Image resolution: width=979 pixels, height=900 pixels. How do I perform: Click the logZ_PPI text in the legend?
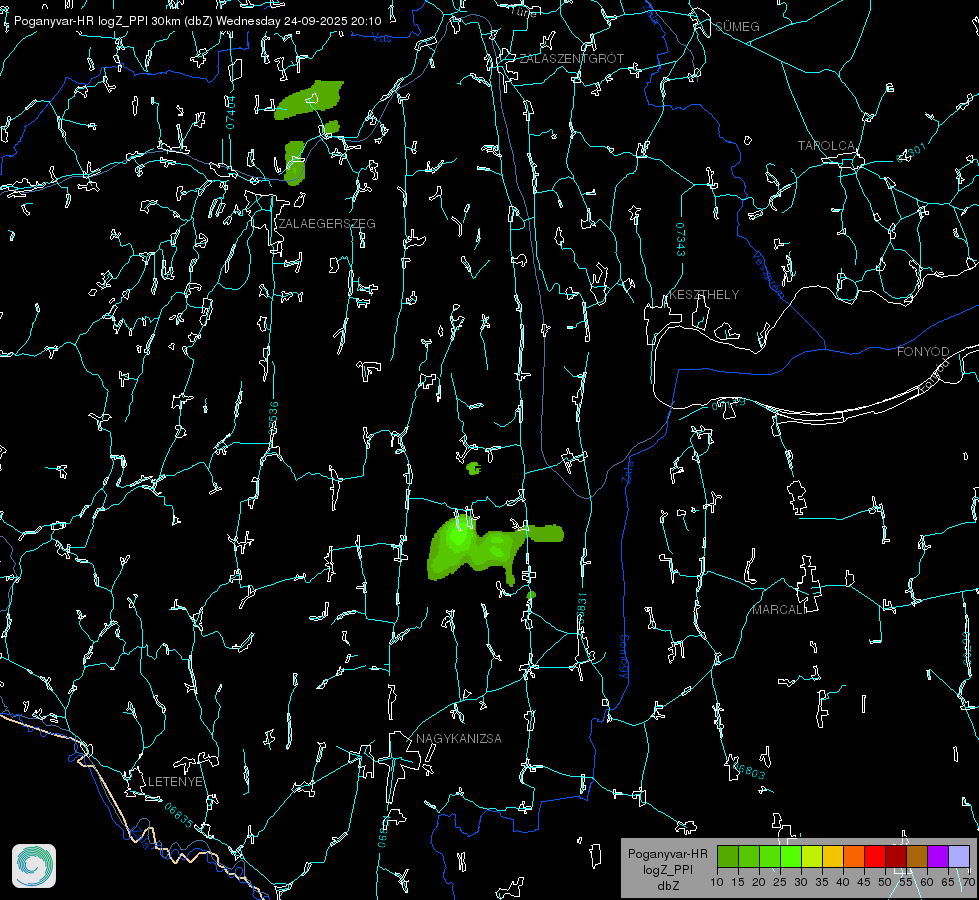point(667,869)
